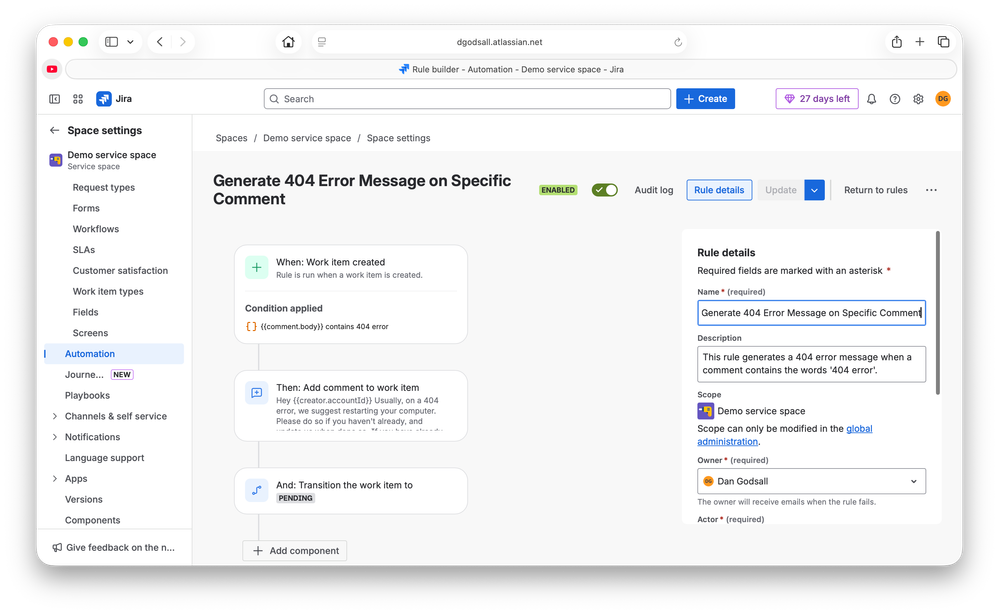Open Language support settings
This screenshot has width=999, height=614.
tap(104, 458)
